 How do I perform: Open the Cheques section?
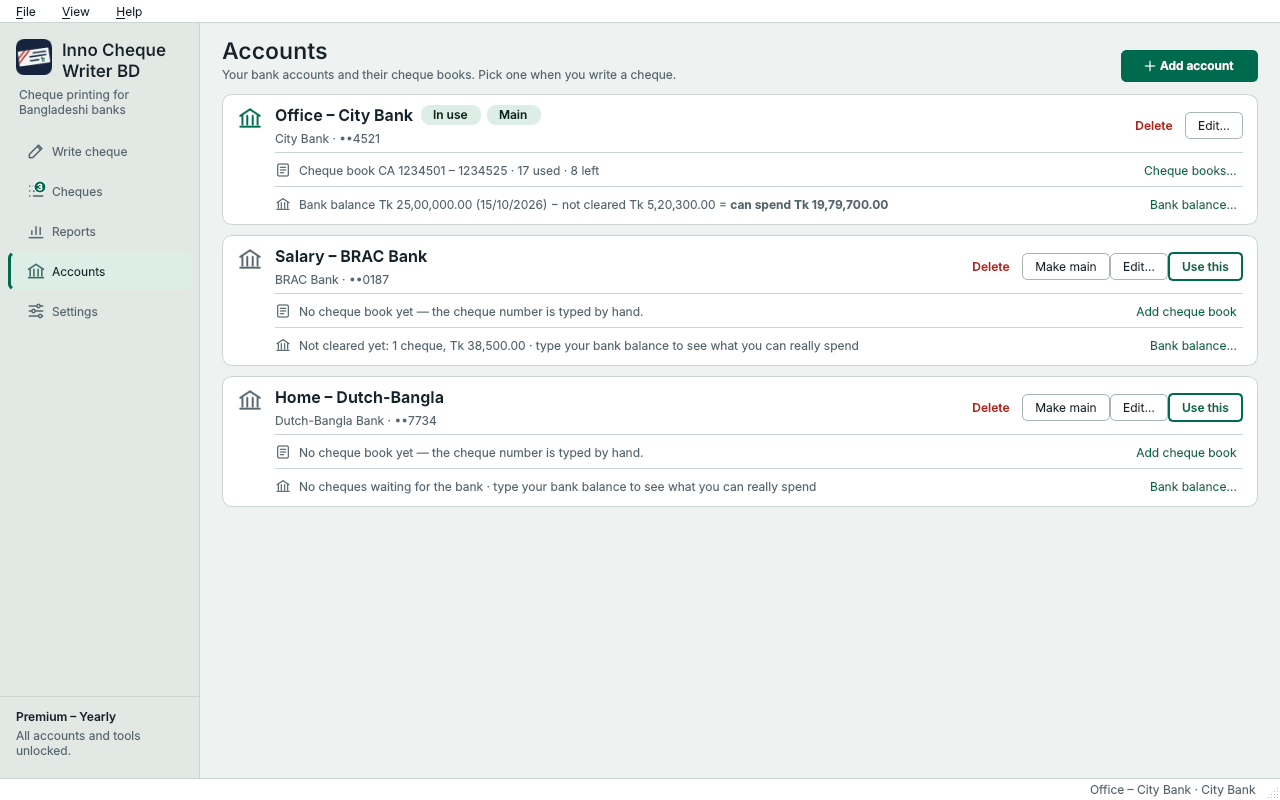click(100, 192)
